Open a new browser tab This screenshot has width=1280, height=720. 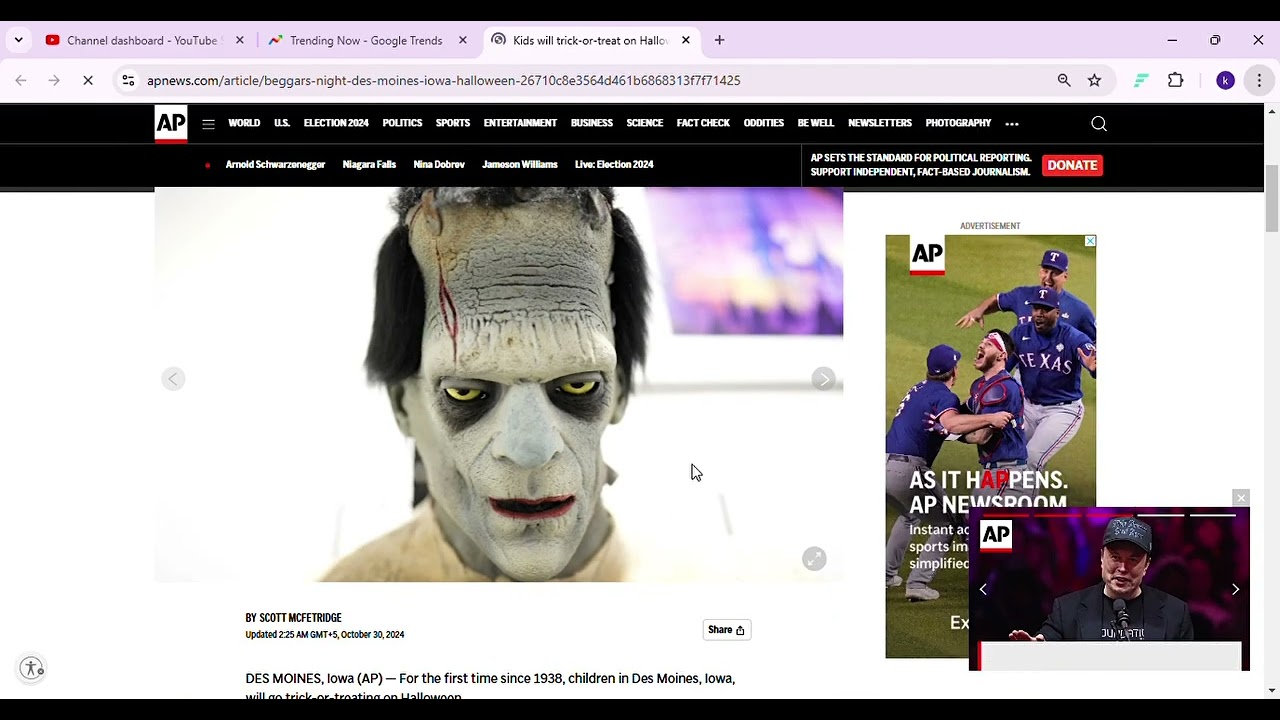pos(719,40)
